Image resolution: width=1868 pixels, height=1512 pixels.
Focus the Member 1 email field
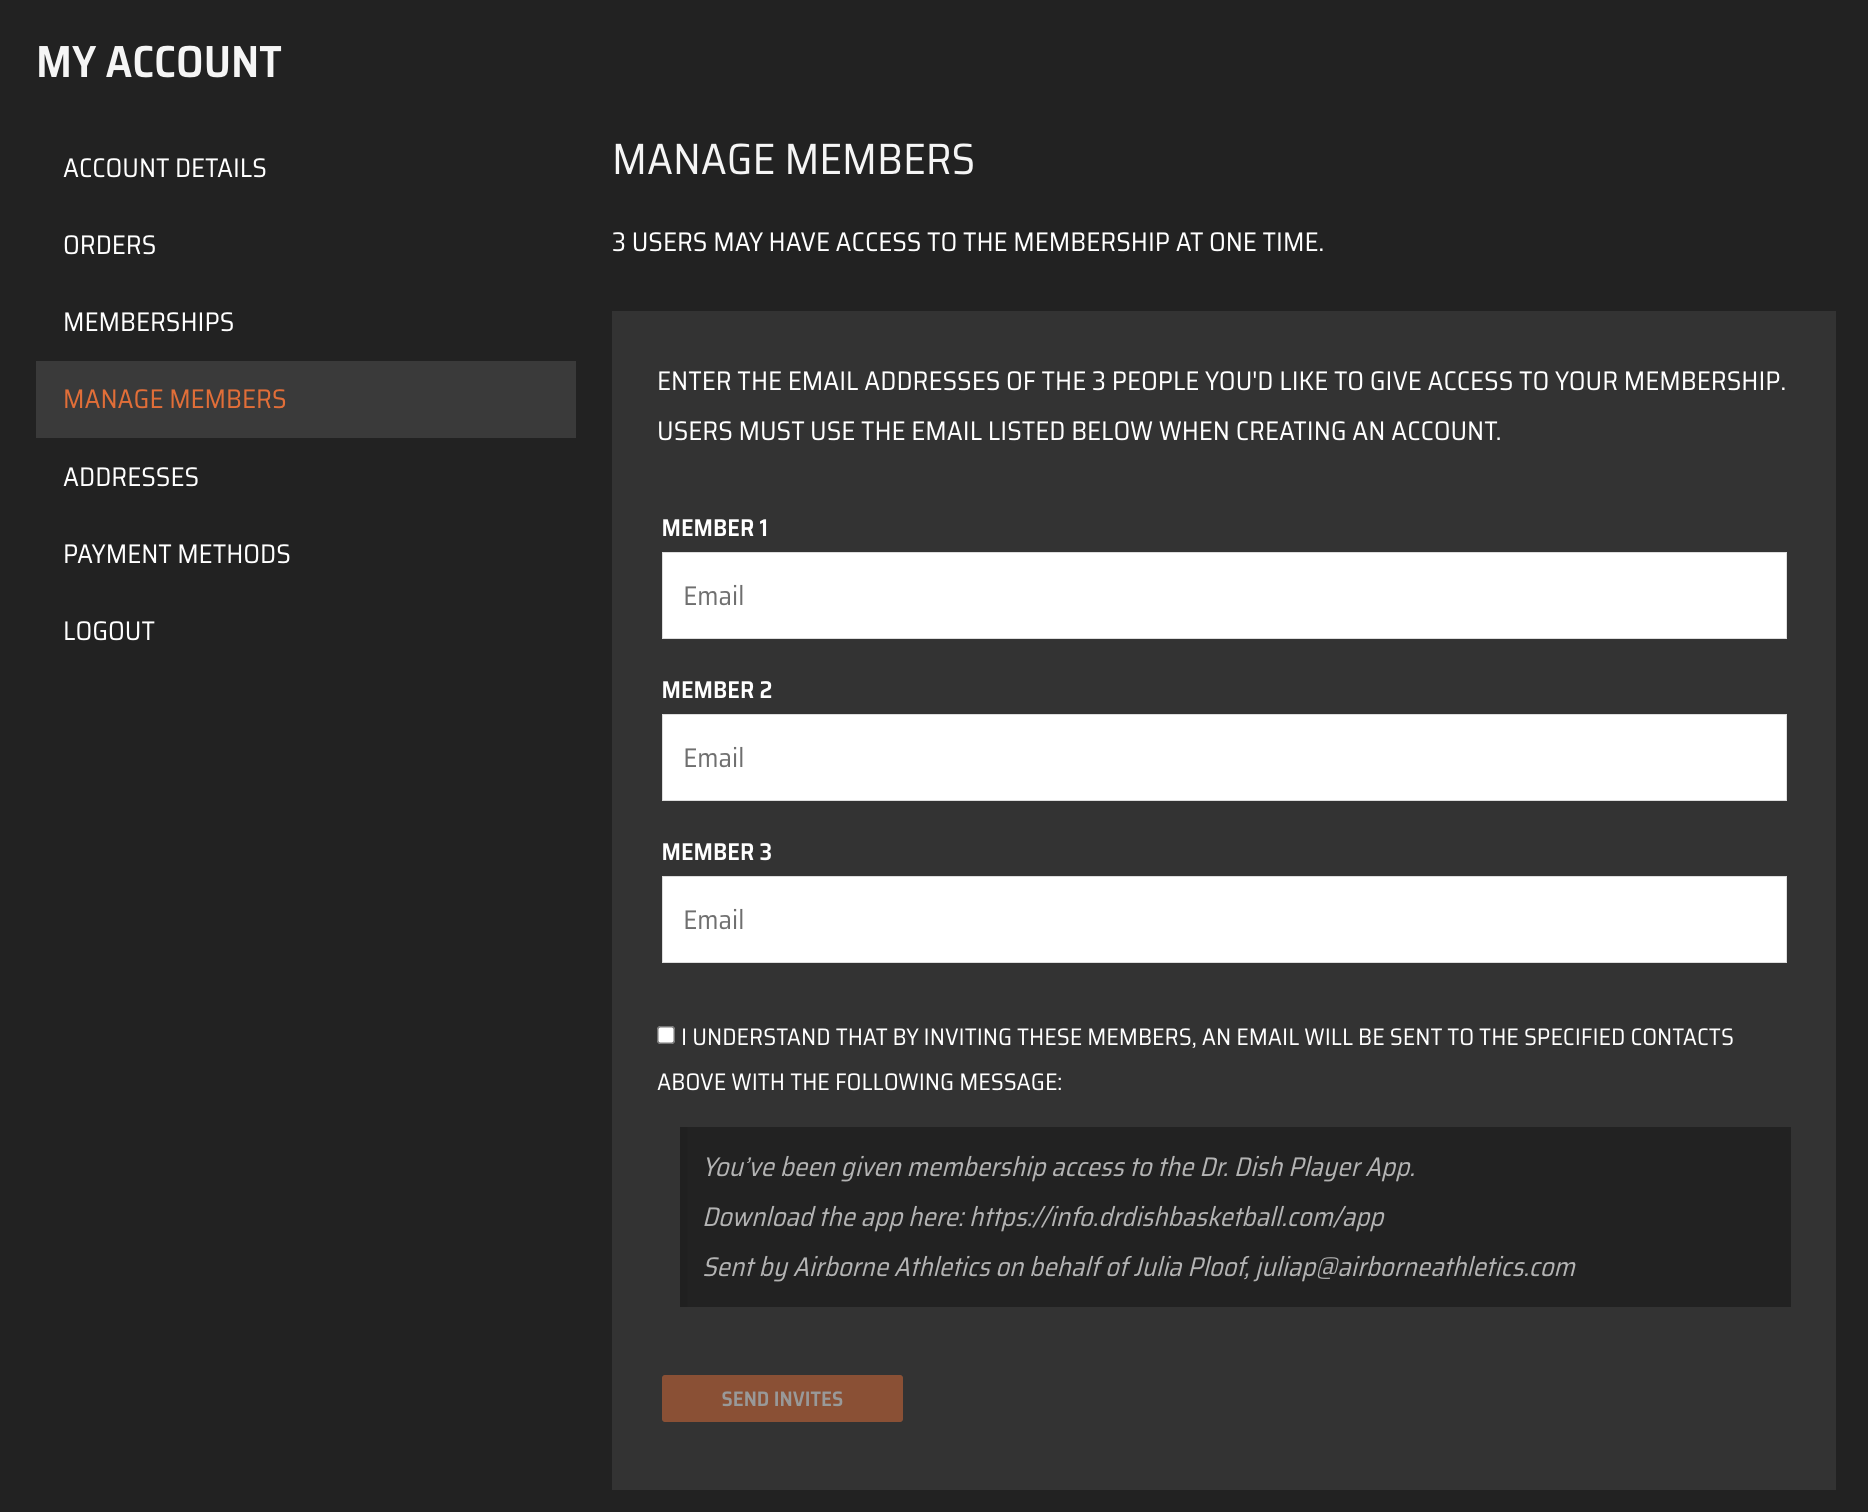(1224, 596)
